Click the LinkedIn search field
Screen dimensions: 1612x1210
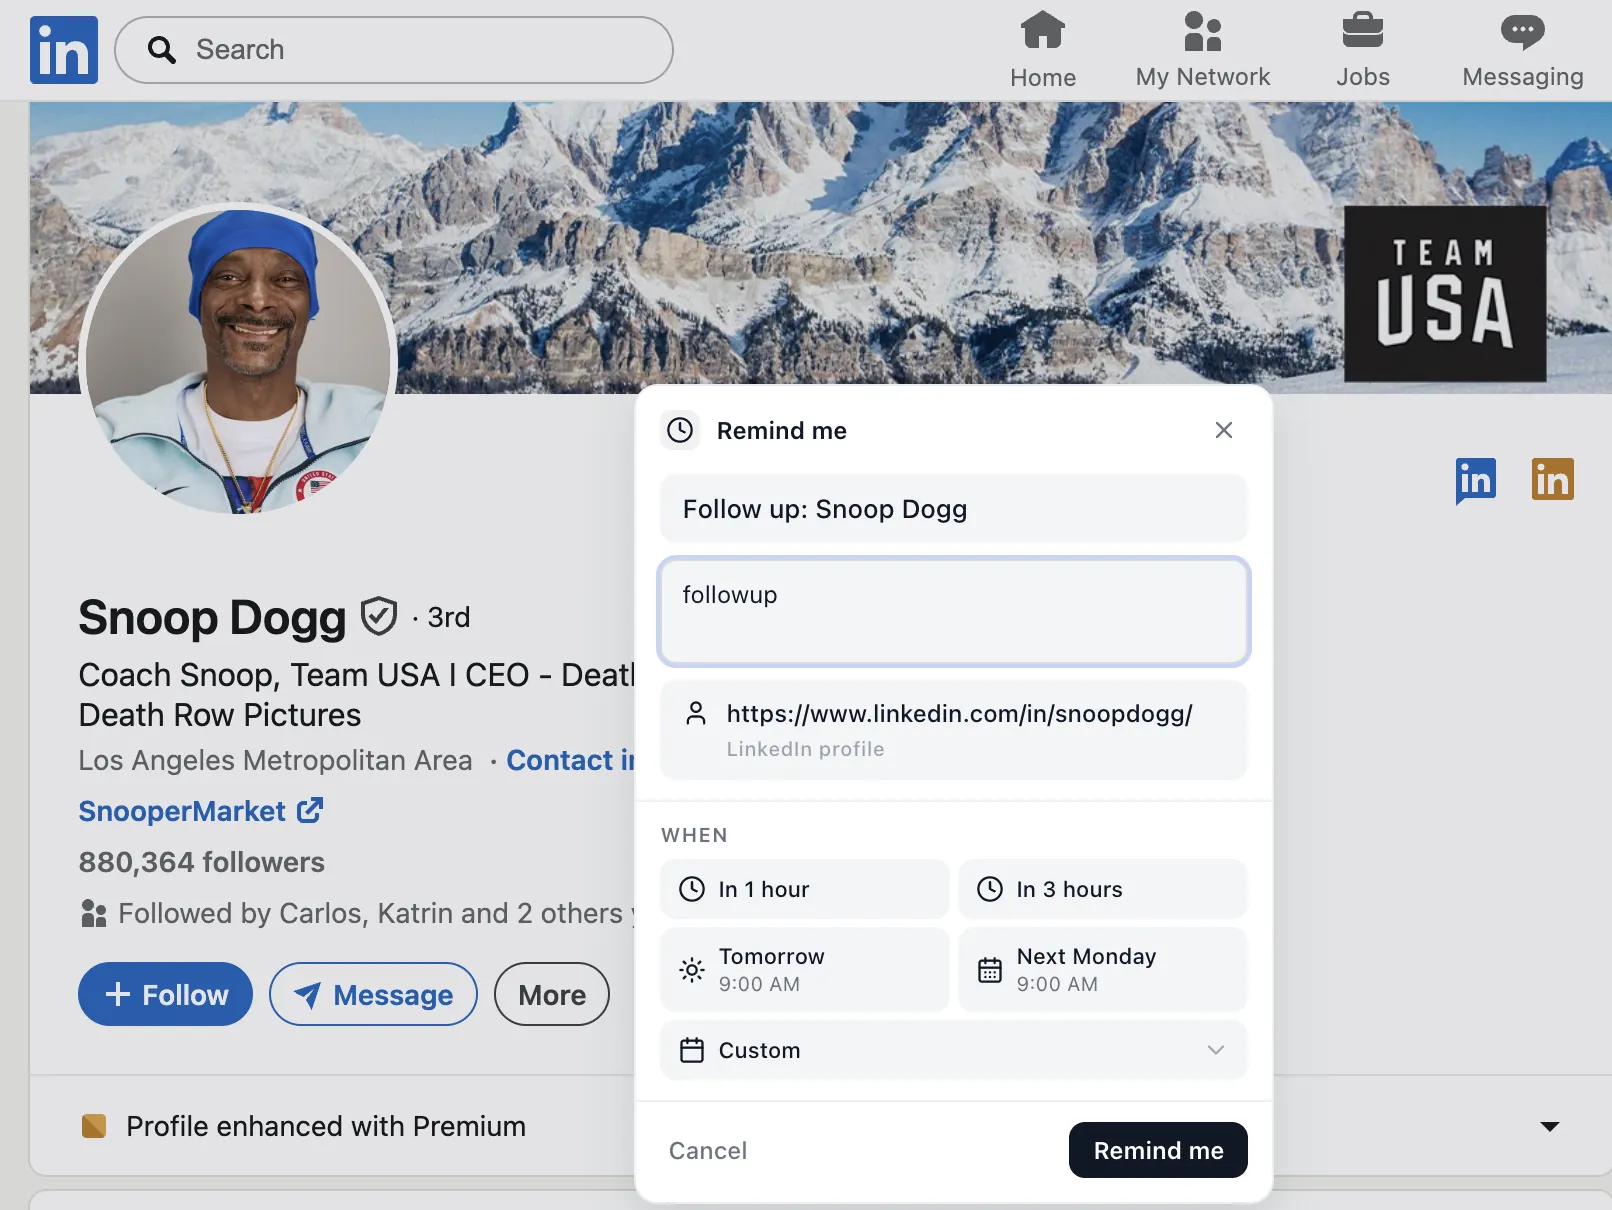(394, 50)
